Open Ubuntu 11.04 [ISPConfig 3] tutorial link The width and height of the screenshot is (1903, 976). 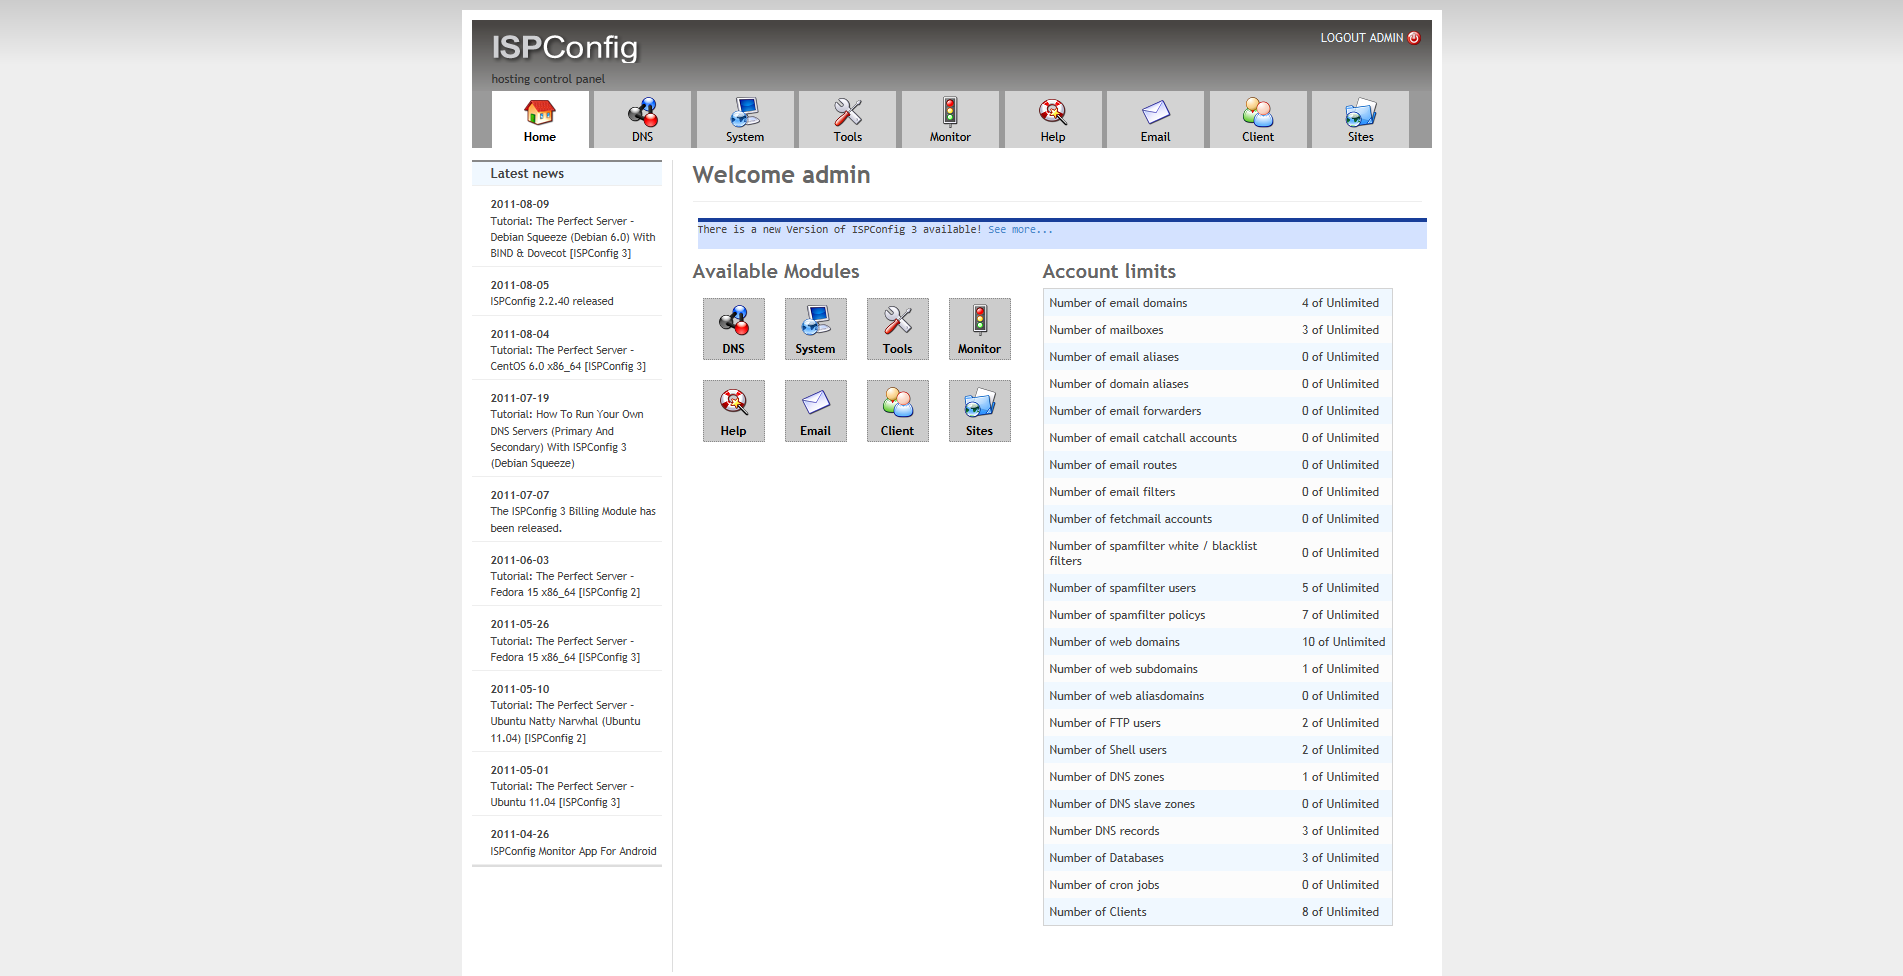(x=562, y=794)
